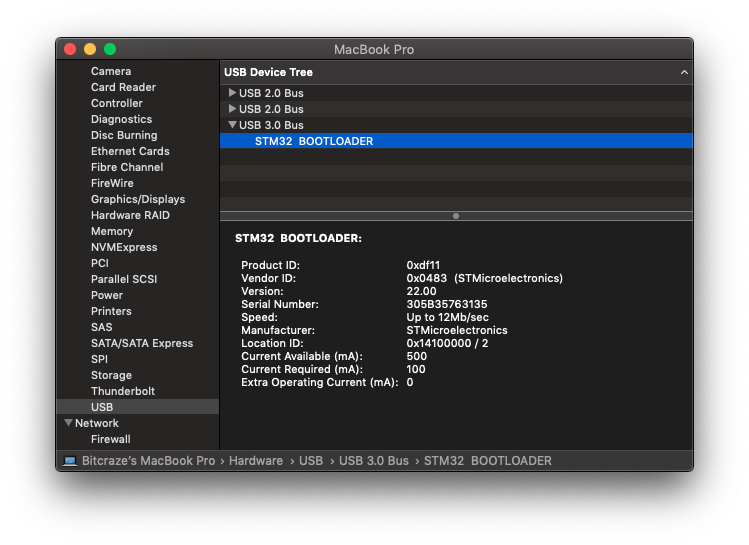Close the MacBook Pro window (red button)
The image size is (749, 545).
point(70,49)
